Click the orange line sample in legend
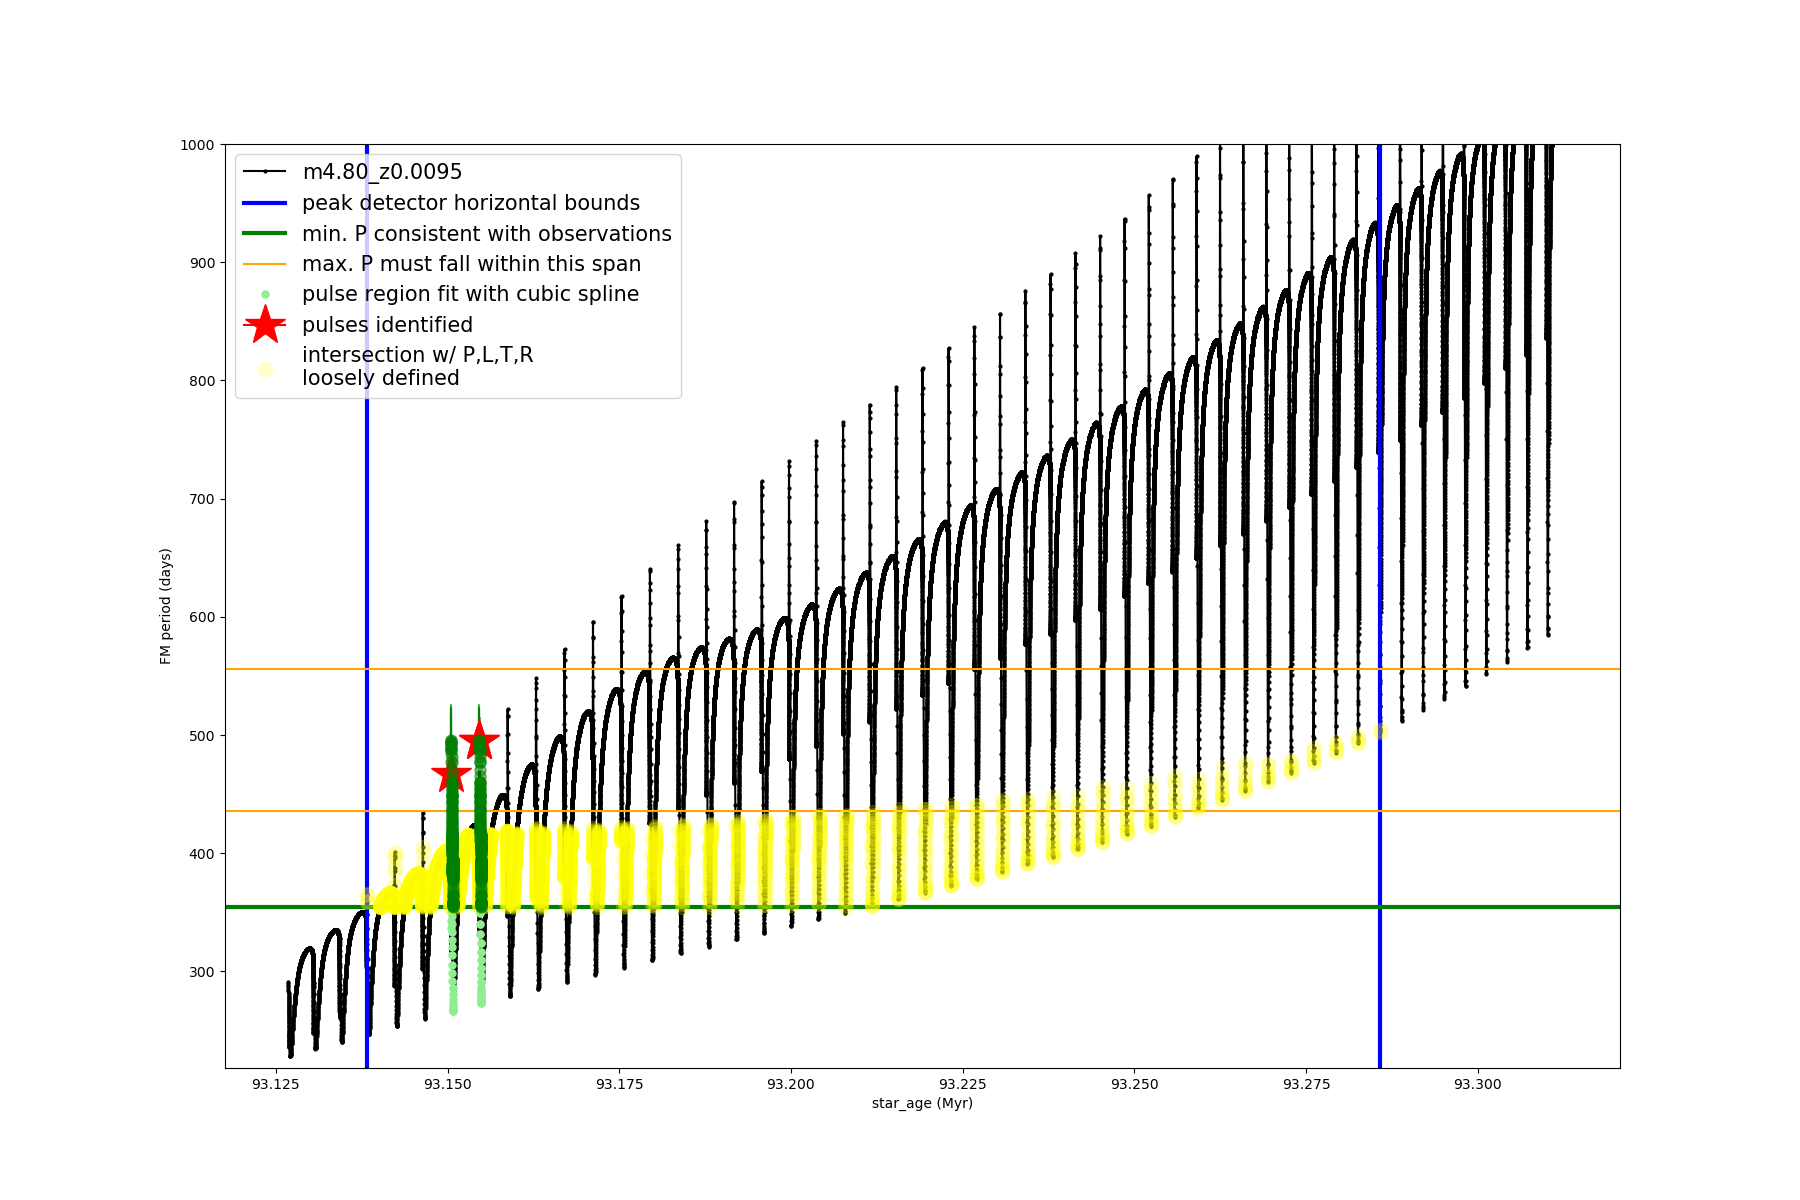1800x1200 pixels. [x=265, y=264]
